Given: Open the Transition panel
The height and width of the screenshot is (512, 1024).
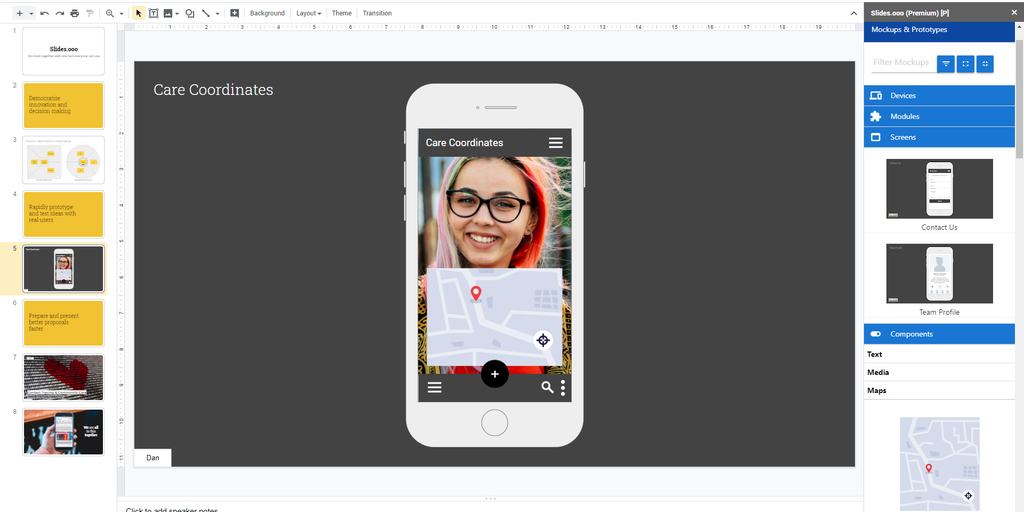Looking at the screenshot, I should 377,13.
